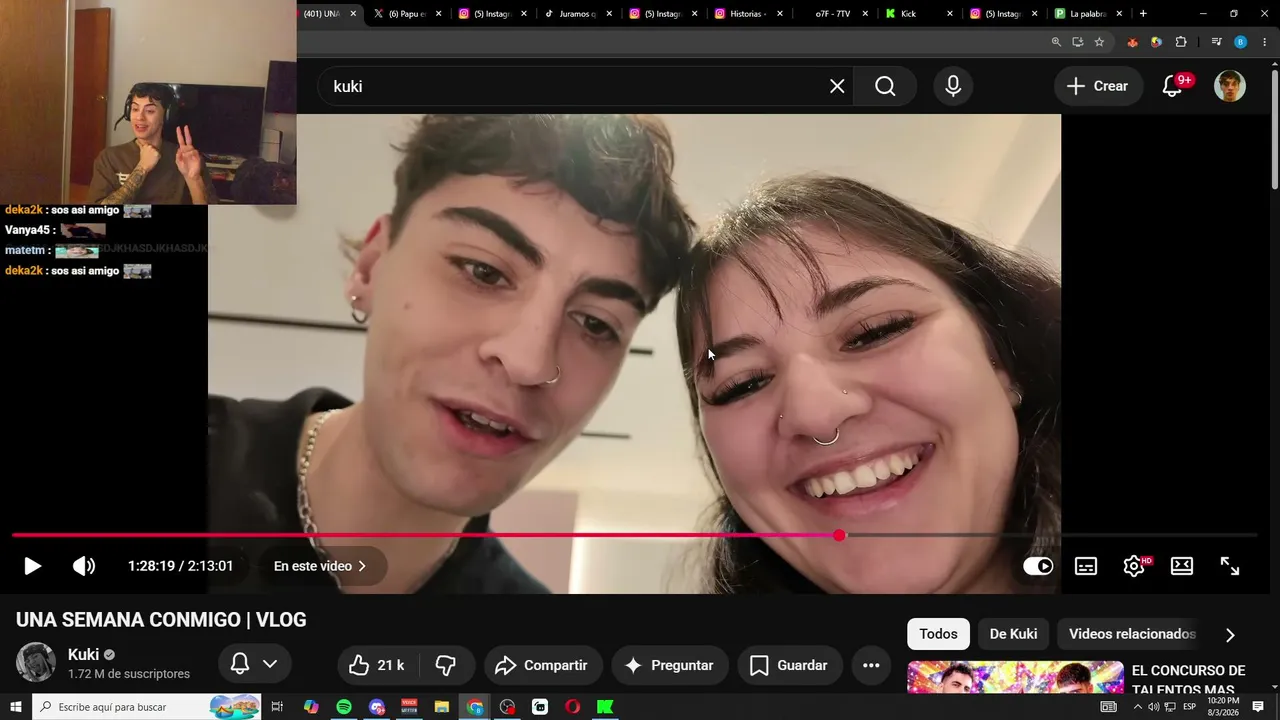Image resolution: width=1280 pixels, height=720 pixels.
Task: Click the YouTube search magnifier button
Action: [x=885, y=86]
